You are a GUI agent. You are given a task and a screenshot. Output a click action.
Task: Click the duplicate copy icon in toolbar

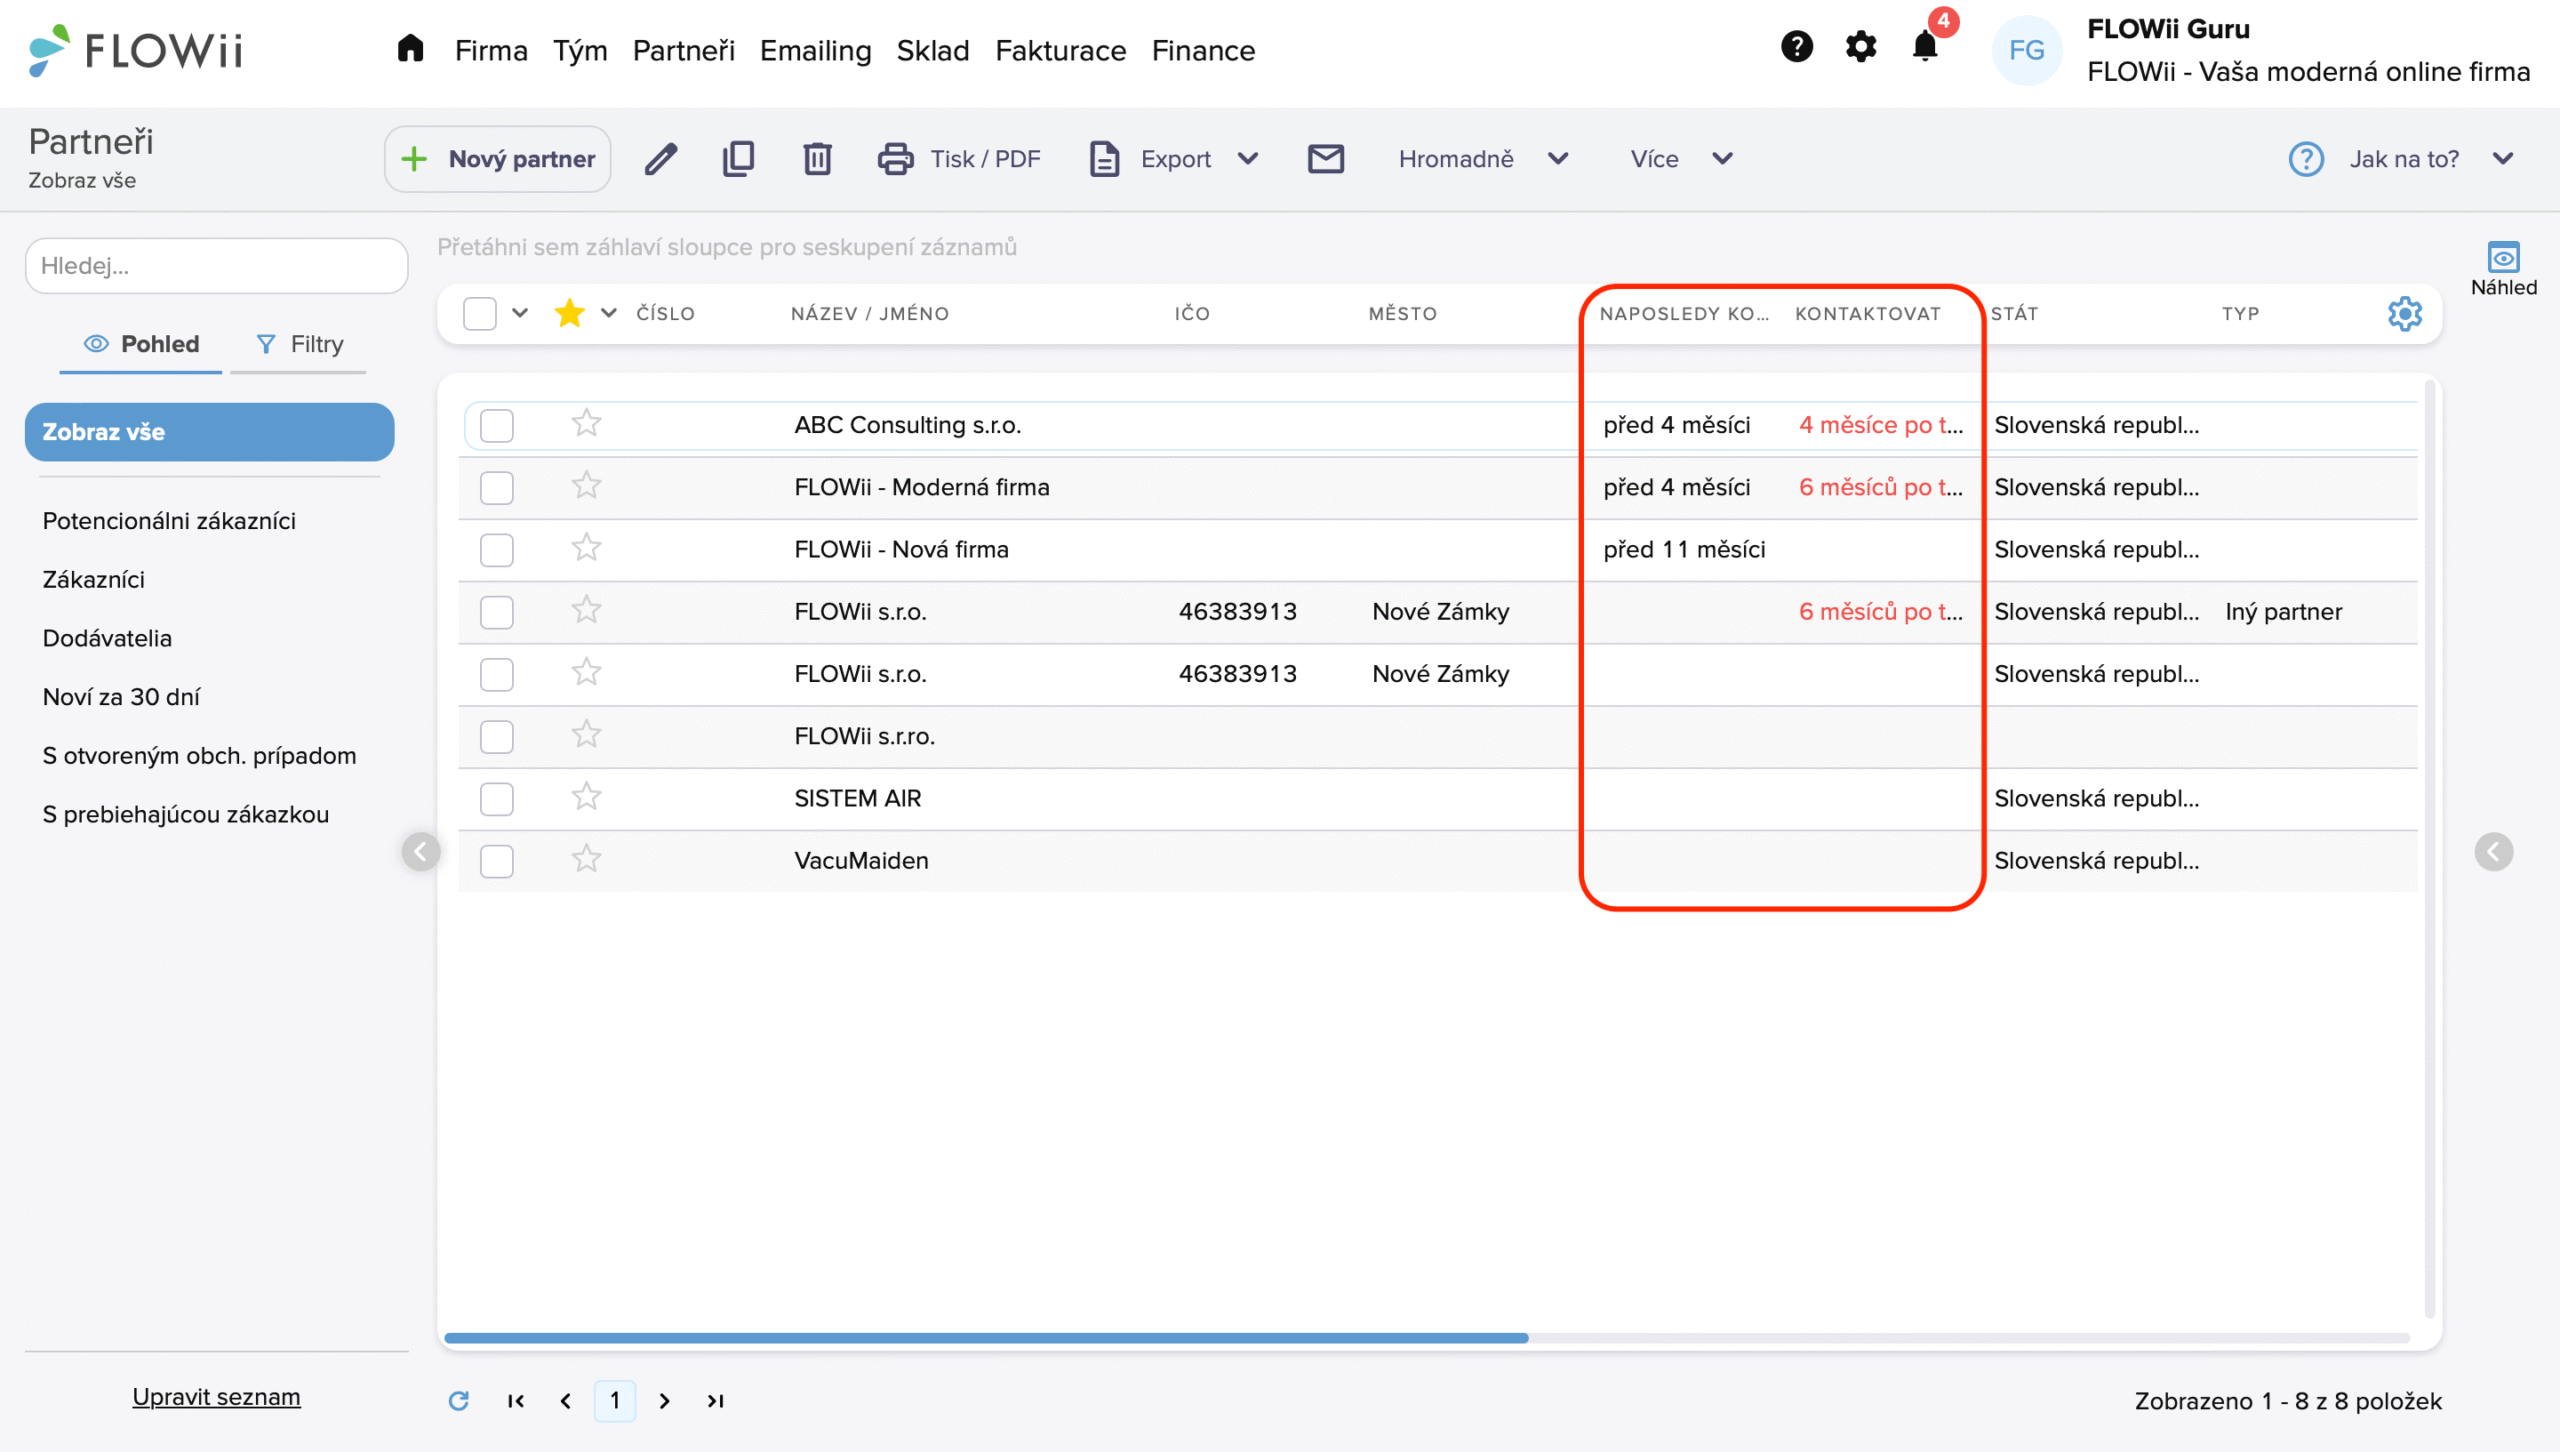(738, 159)
